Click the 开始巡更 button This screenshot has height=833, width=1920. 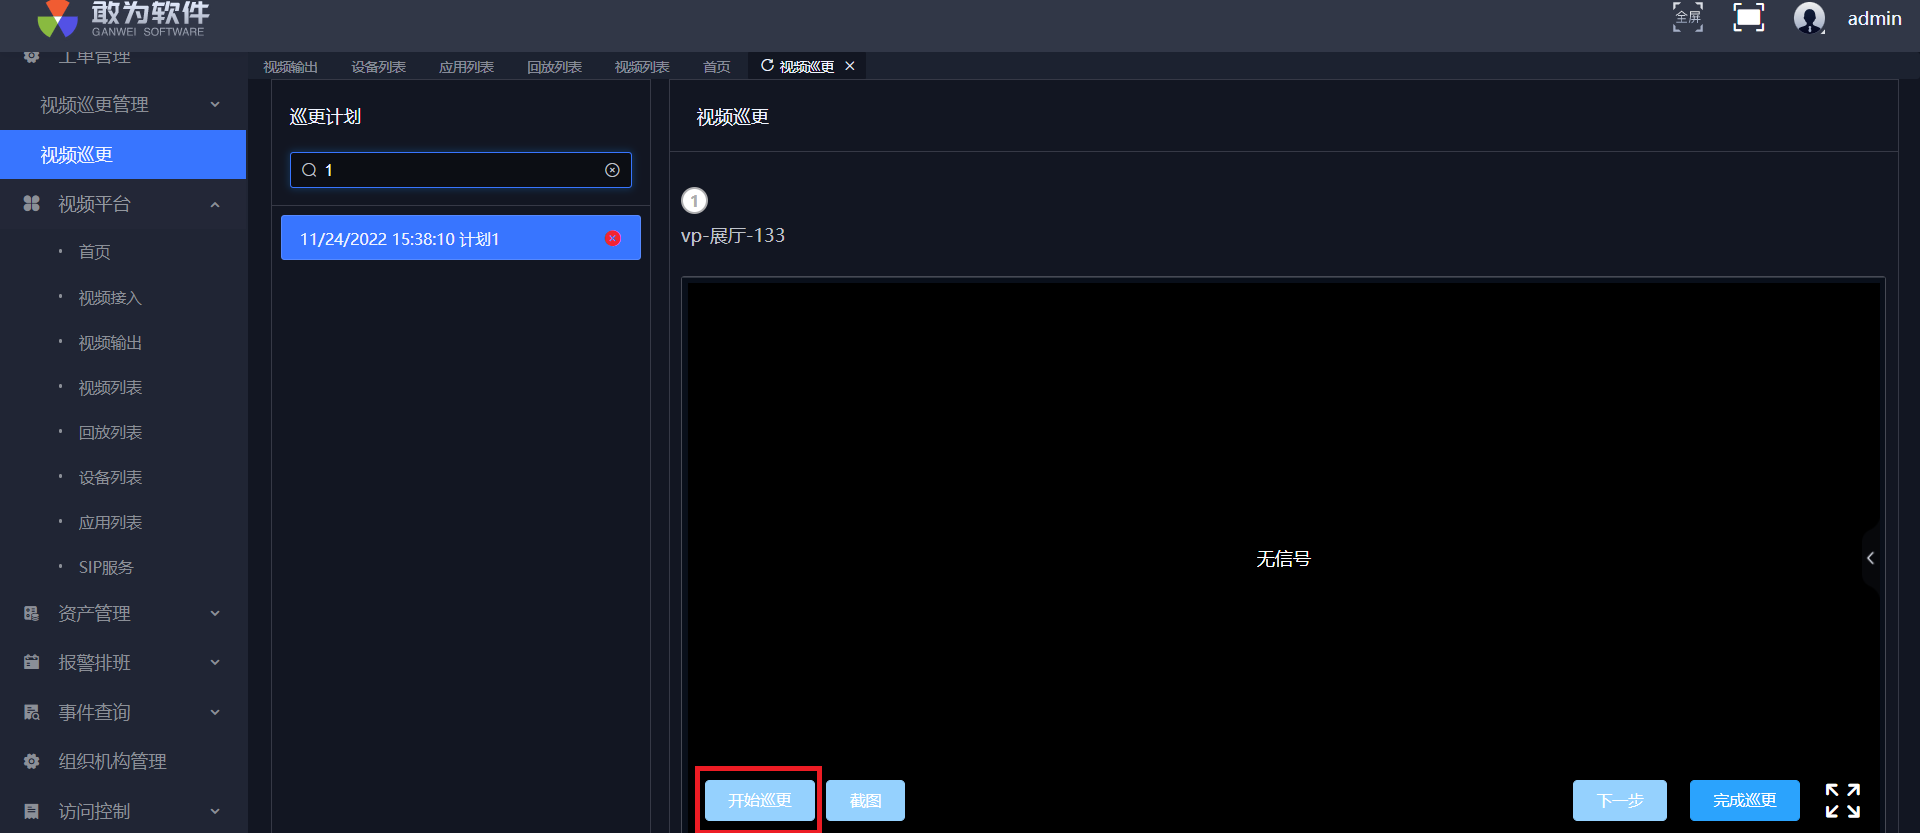pos(759,800)
